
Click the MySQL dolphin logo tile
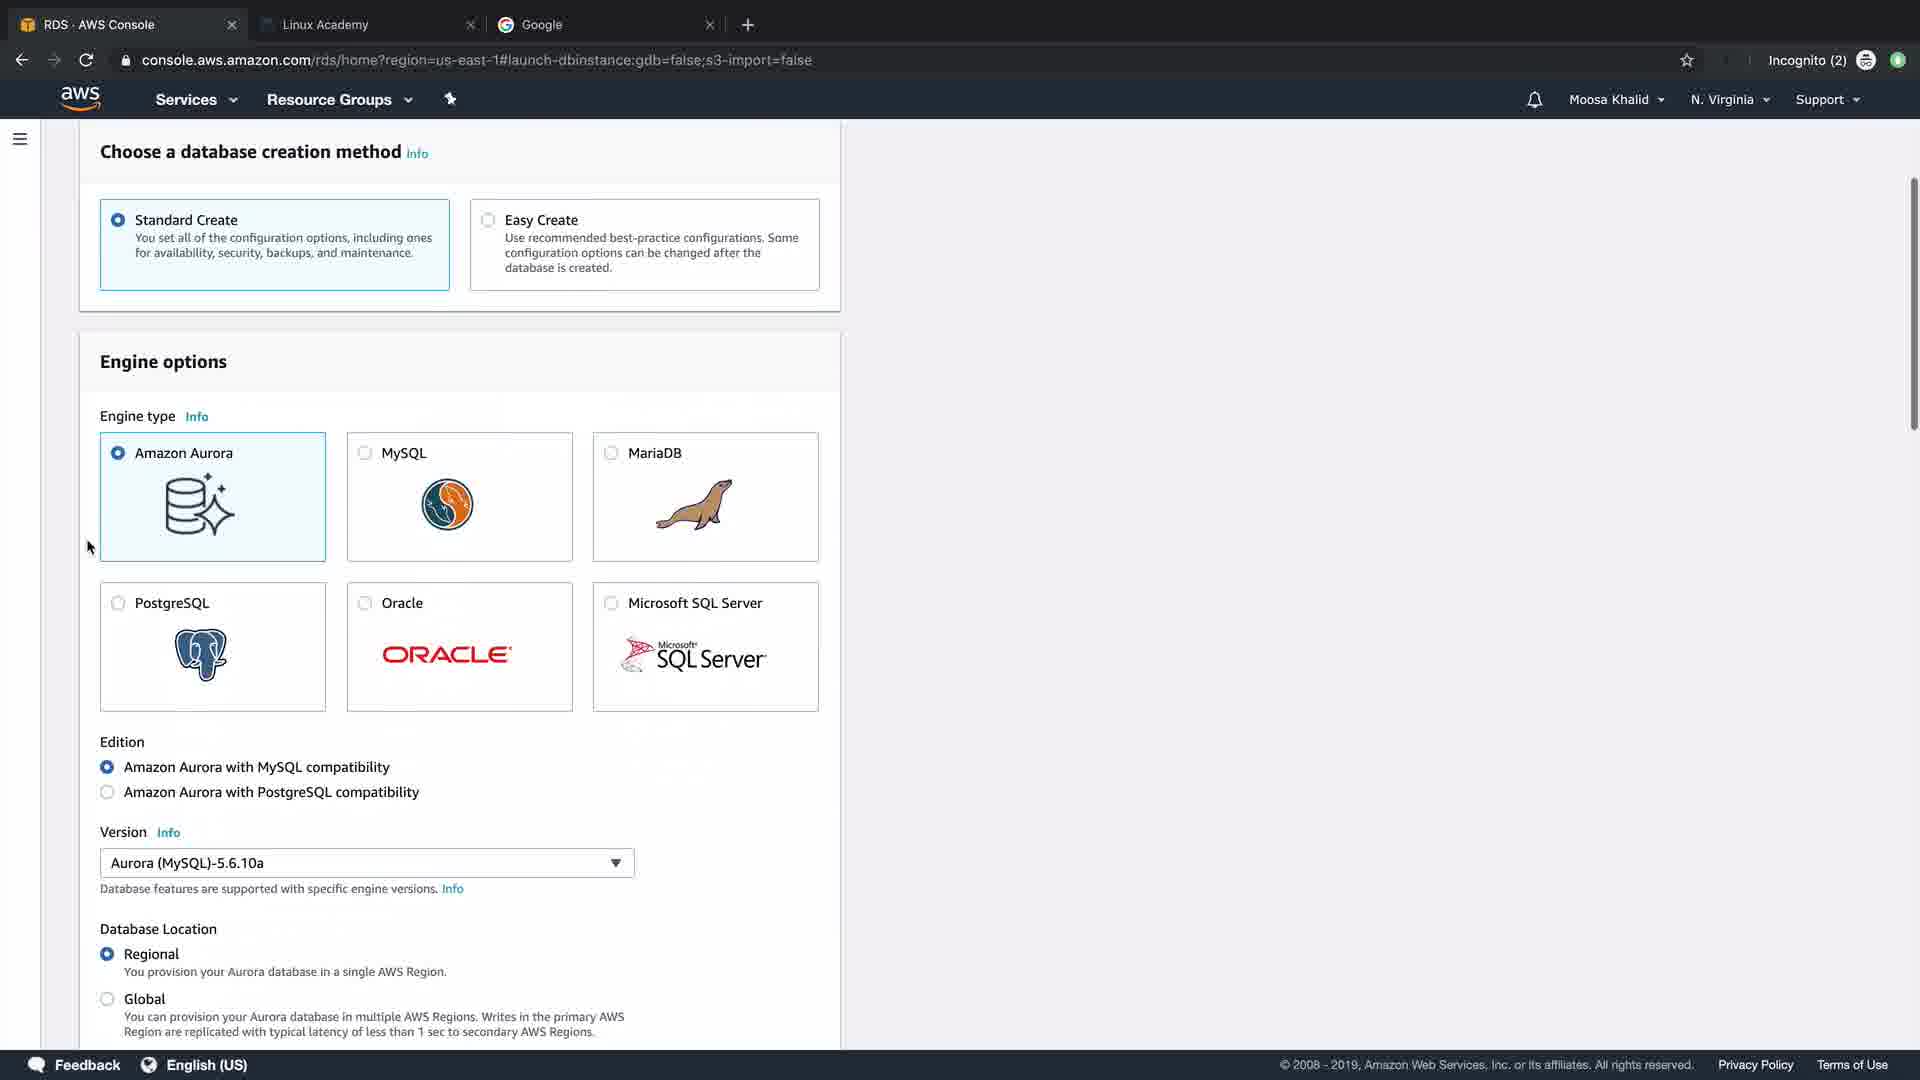tap(447, 505)
